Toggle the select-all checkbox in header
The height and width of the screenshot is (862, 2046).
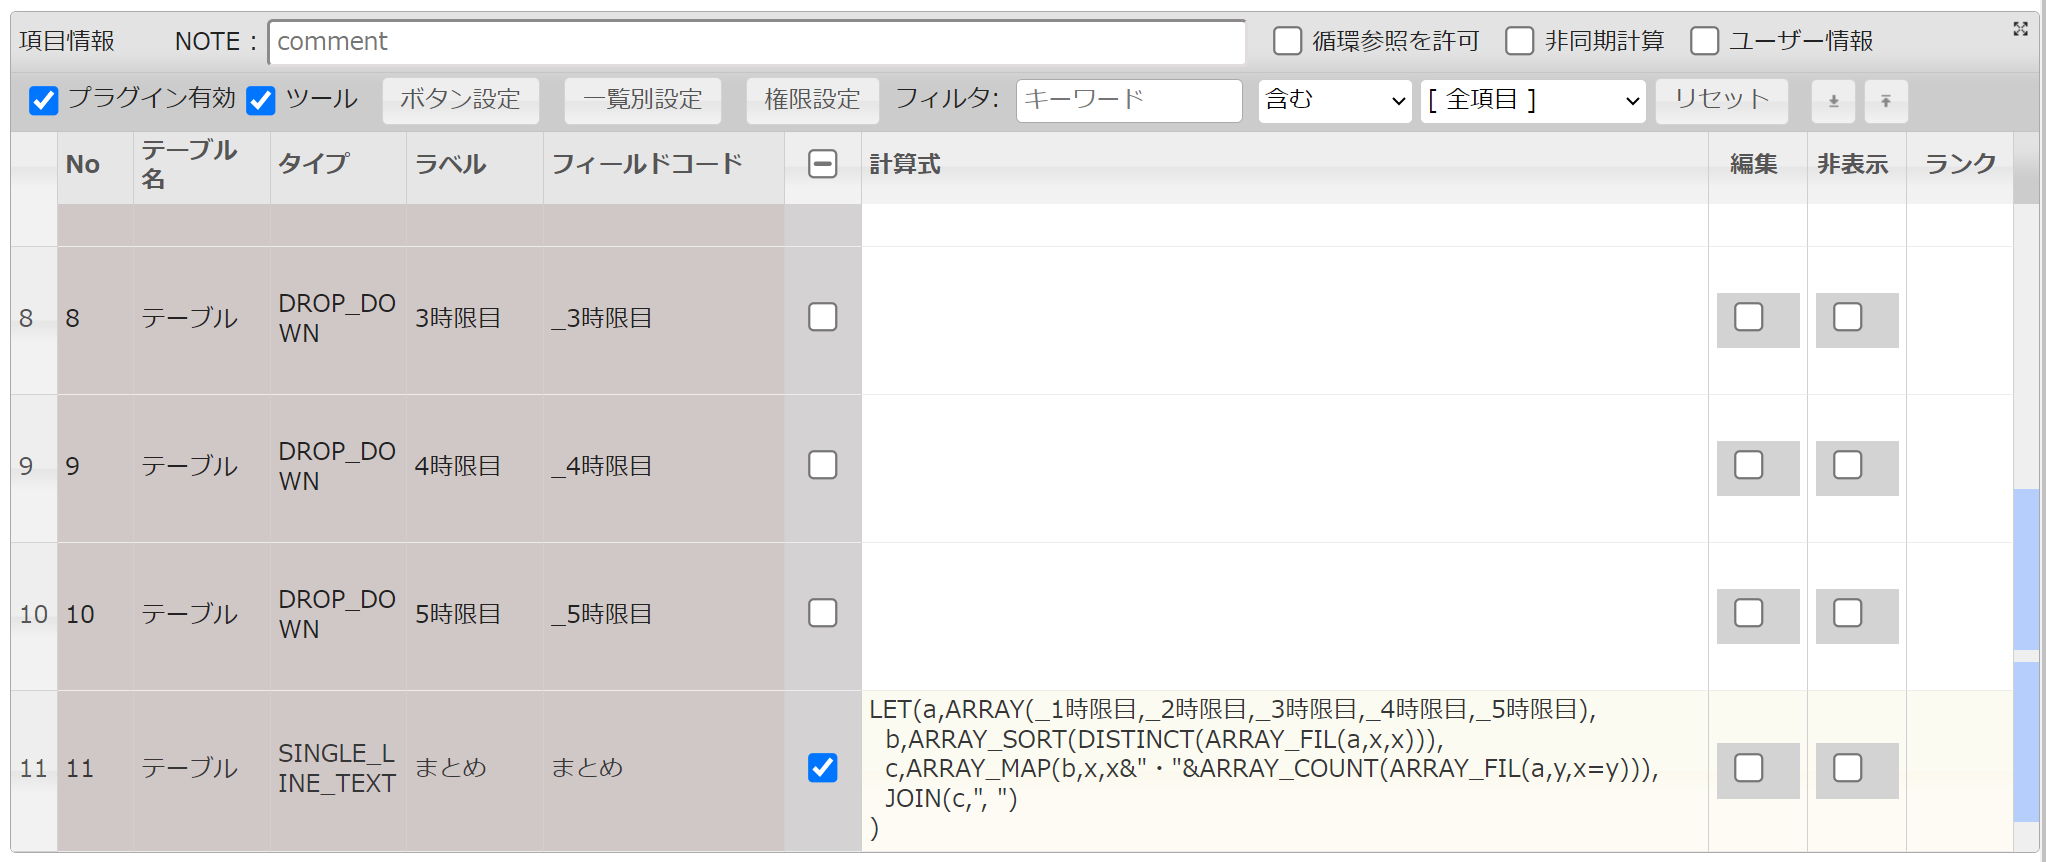point(822,164)
